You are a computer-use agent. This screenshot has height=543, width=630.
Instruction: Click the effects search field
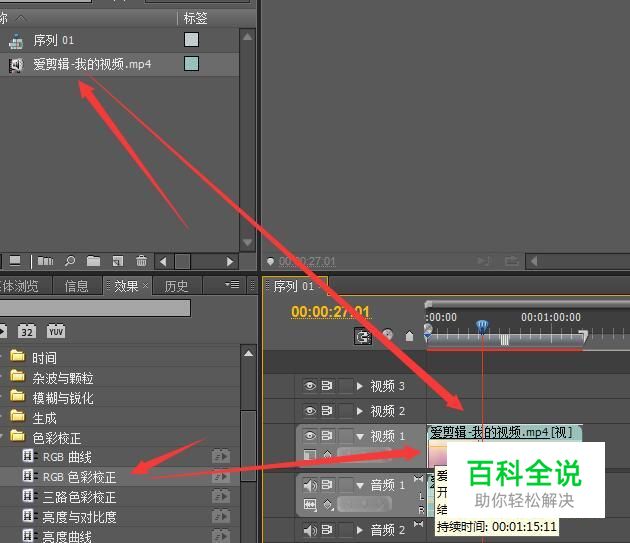coord(95,308)
